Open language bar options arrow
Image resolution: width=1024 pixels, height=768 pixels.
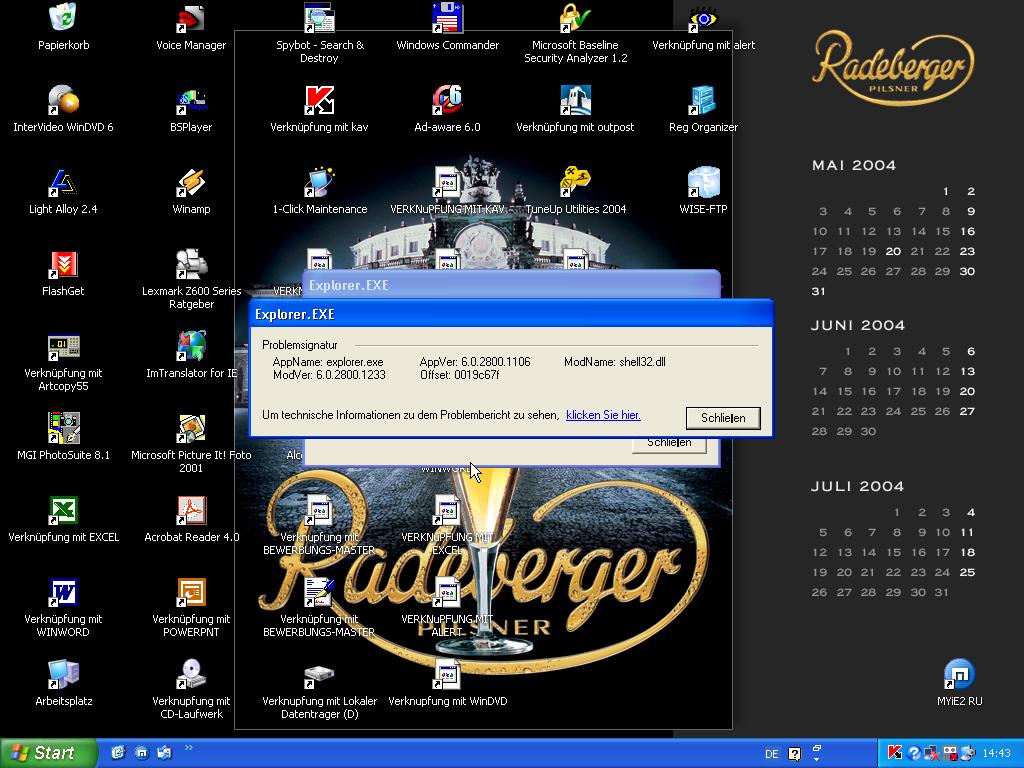(816, 760)
